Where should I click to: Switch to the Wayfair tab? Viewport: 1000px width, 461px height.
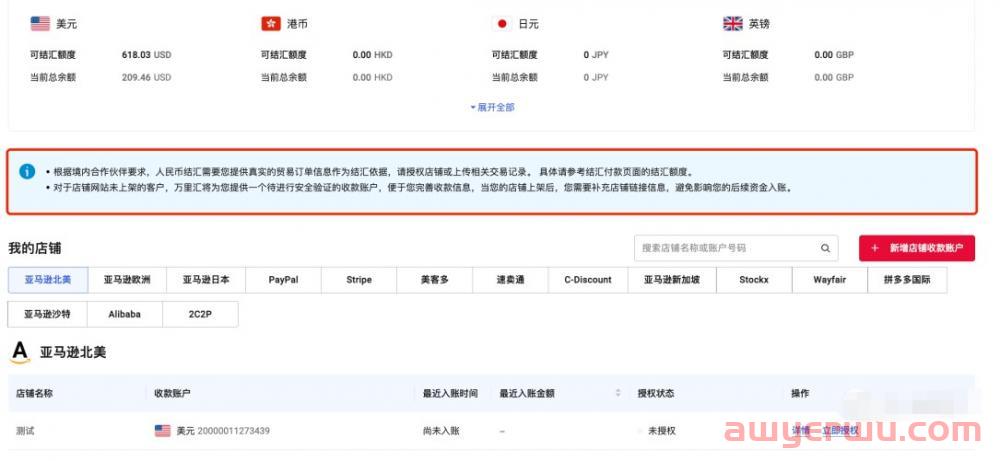pyautogui.click(x=830, y=280)
